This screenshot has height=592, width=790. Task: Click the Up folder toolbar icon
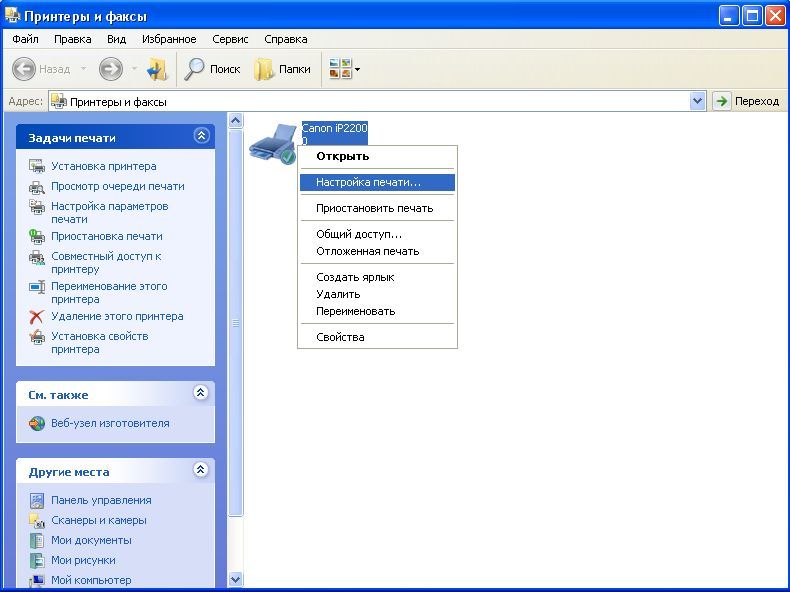point(157,69)
